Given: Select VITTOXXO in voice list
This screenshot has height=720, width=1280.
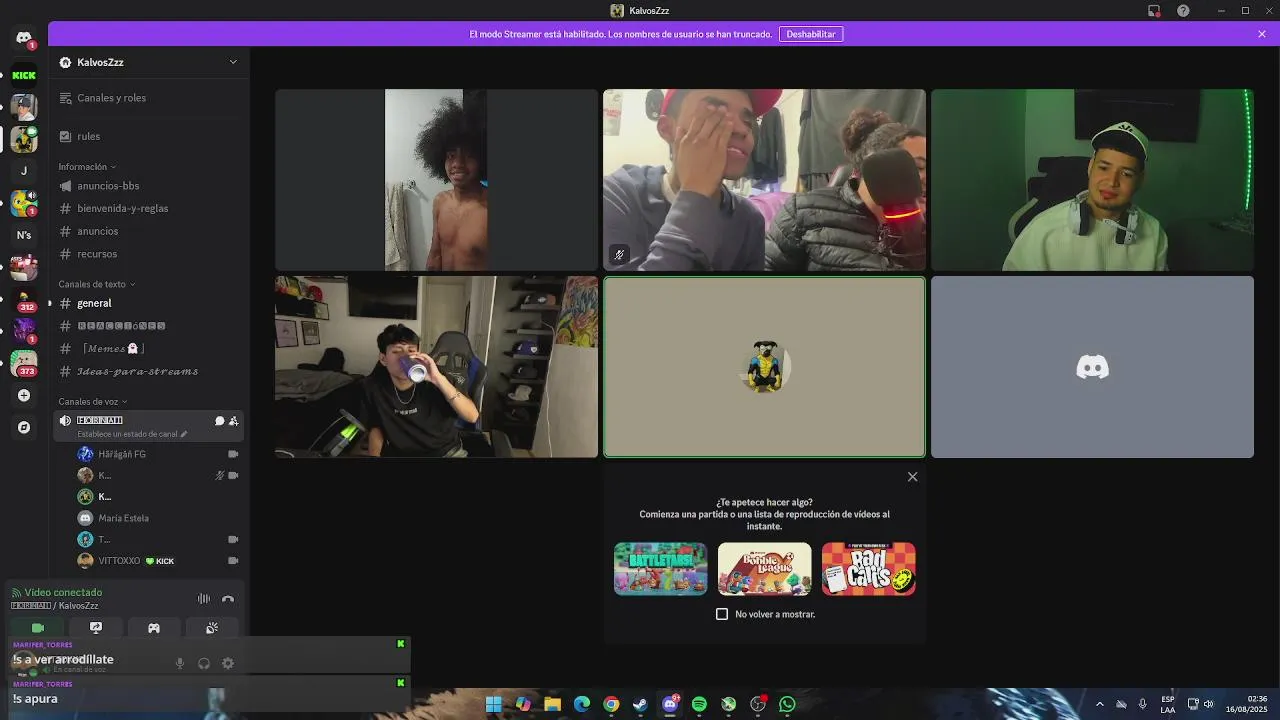Looking at the screenshot, I should (158, 561).
